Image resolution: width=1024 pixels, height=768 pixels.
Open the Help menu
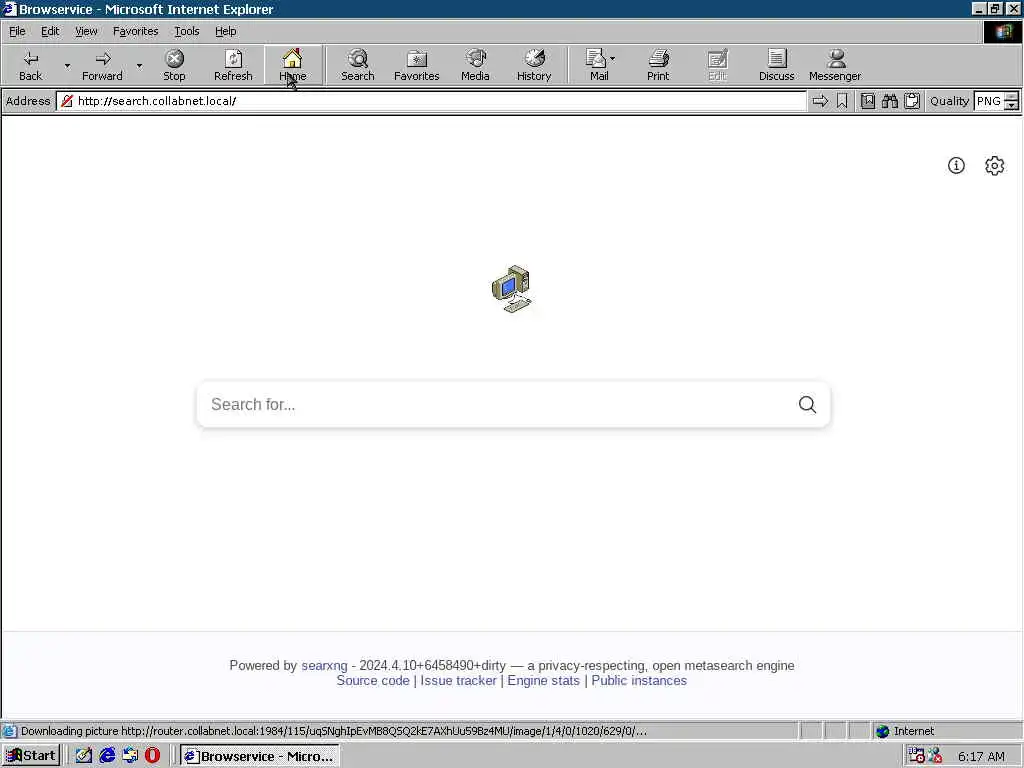point(225,31)
